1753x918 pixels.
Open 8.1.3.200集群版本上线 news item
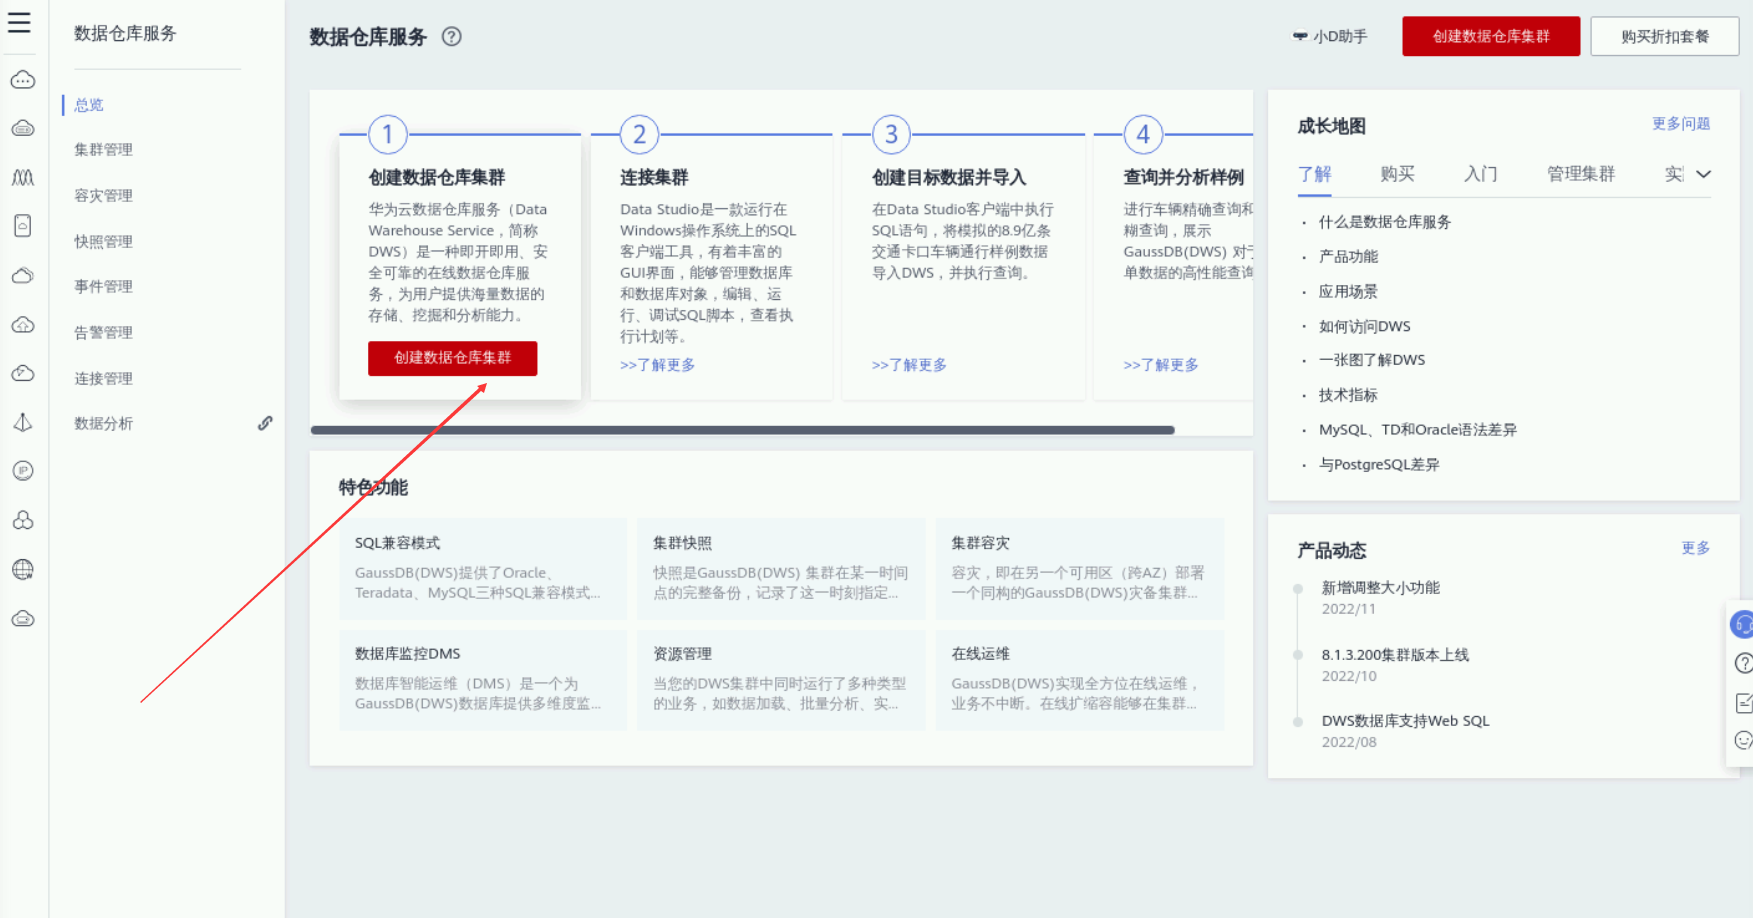point(1395,655)
